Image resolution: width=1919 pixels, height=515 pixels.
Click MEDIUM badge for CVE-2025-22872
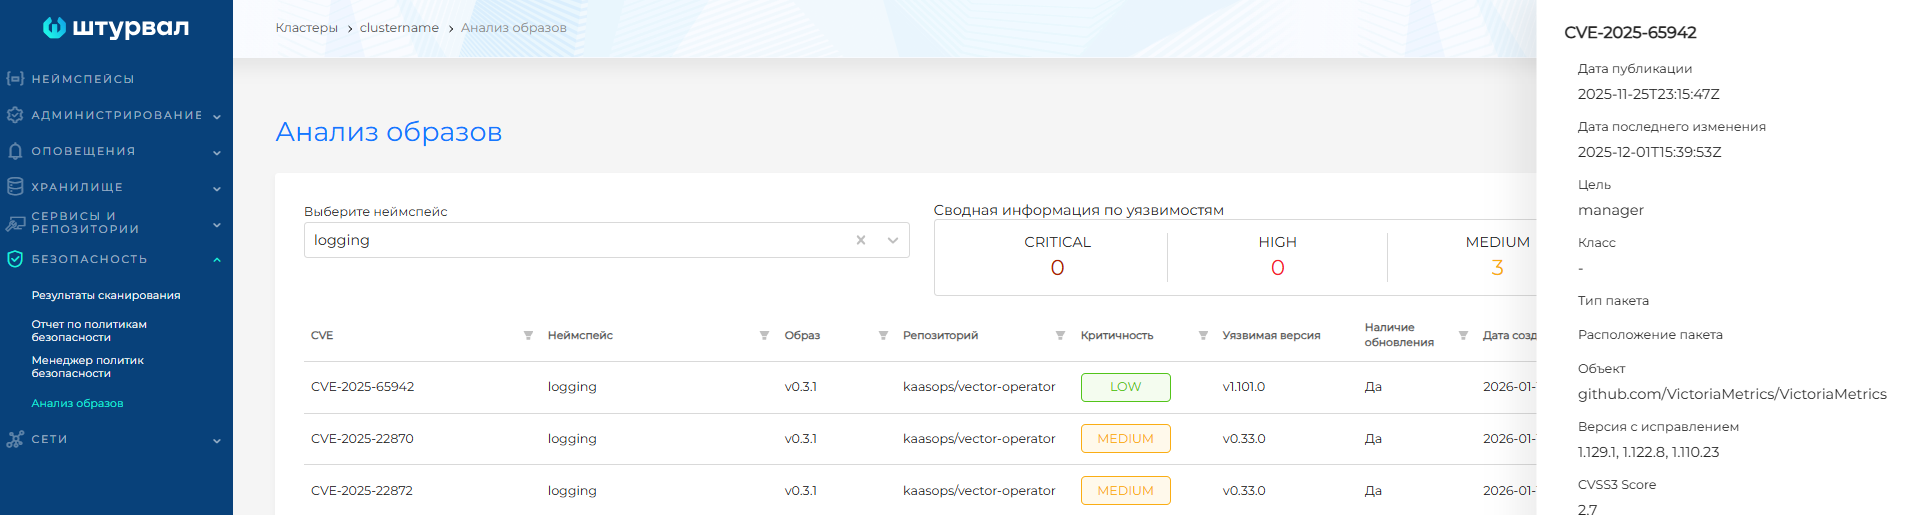point(1125,491)
